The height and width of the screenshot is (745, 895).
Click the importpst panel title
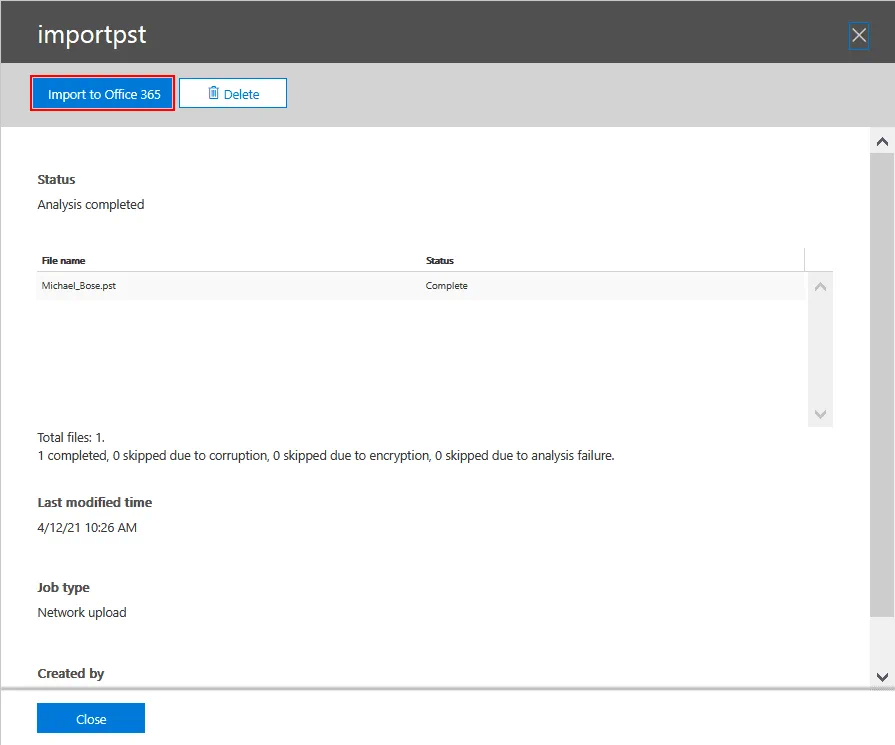click(x=92, y=34)
